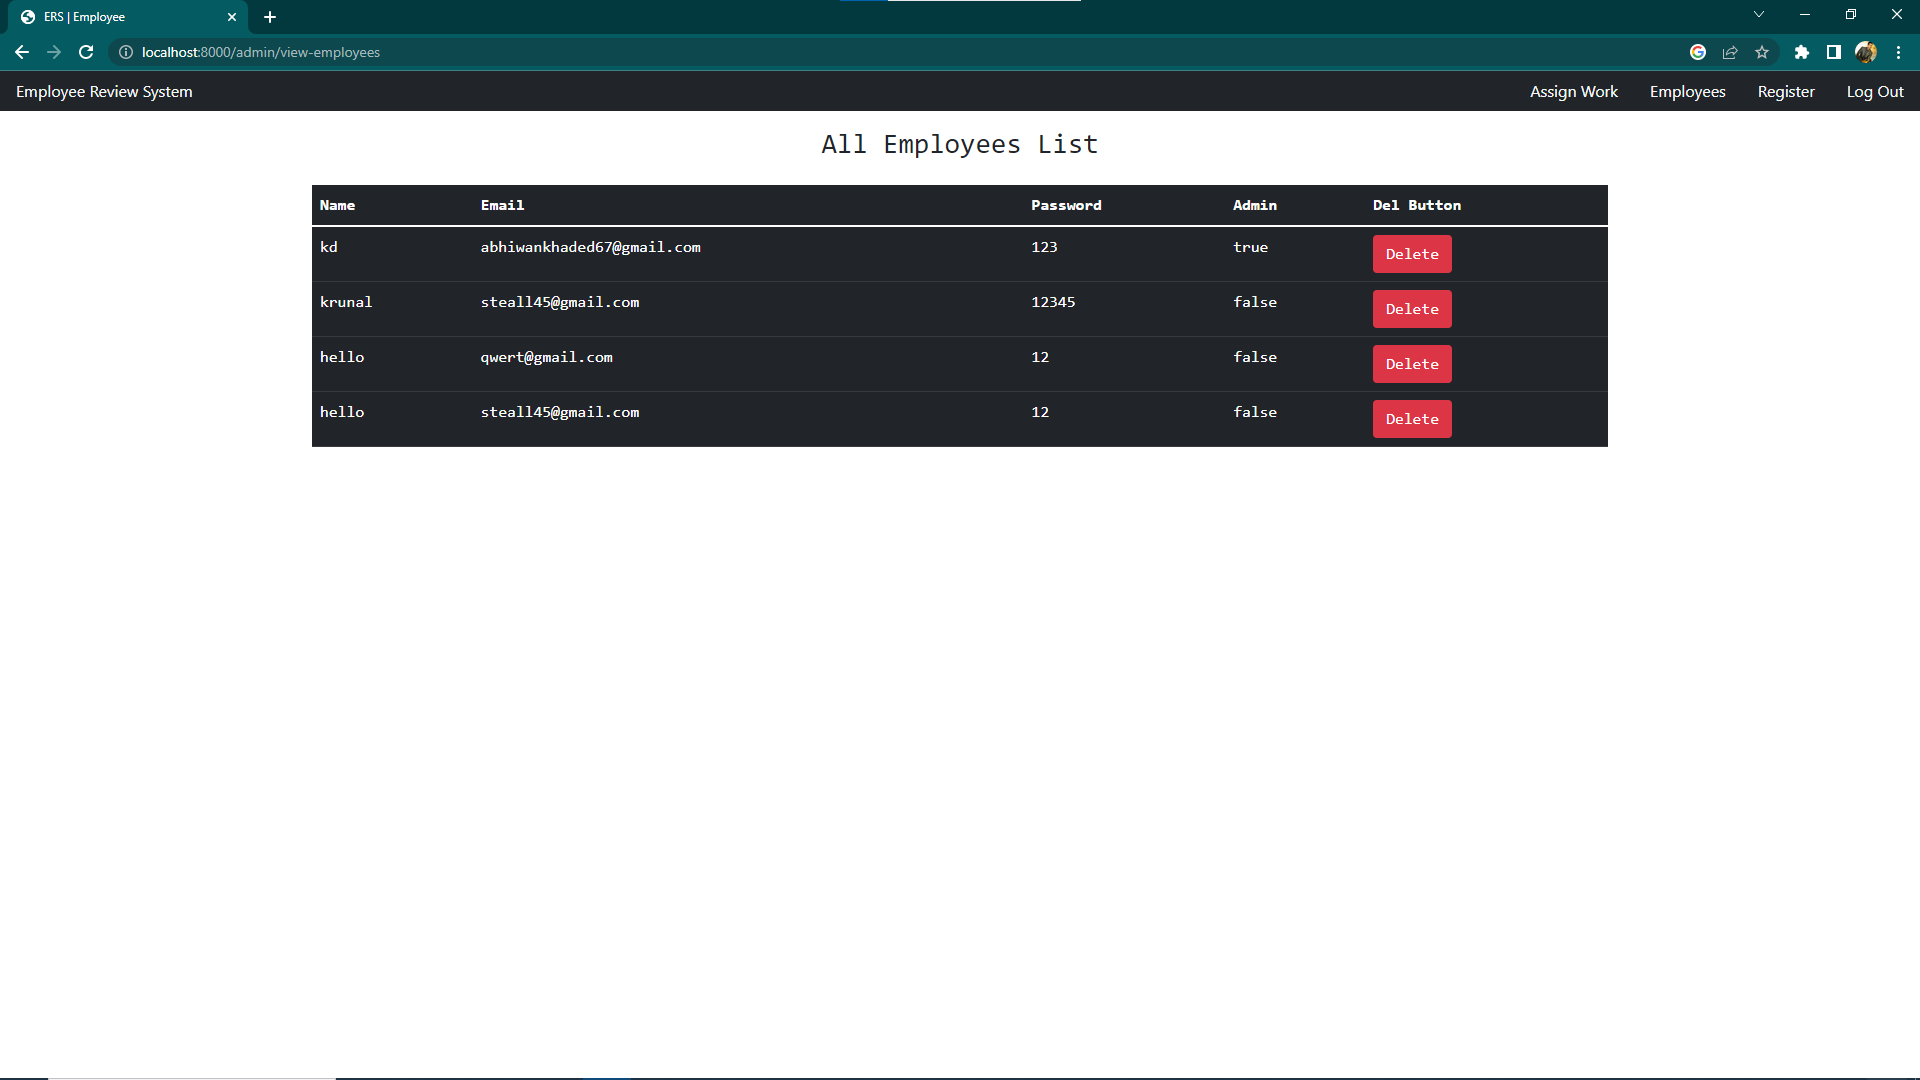Navigate forward with the forward arrow
Image resolution: width=1920 pixels, height=1080 pixels.
pyautogui.click(x=54, y=52)
